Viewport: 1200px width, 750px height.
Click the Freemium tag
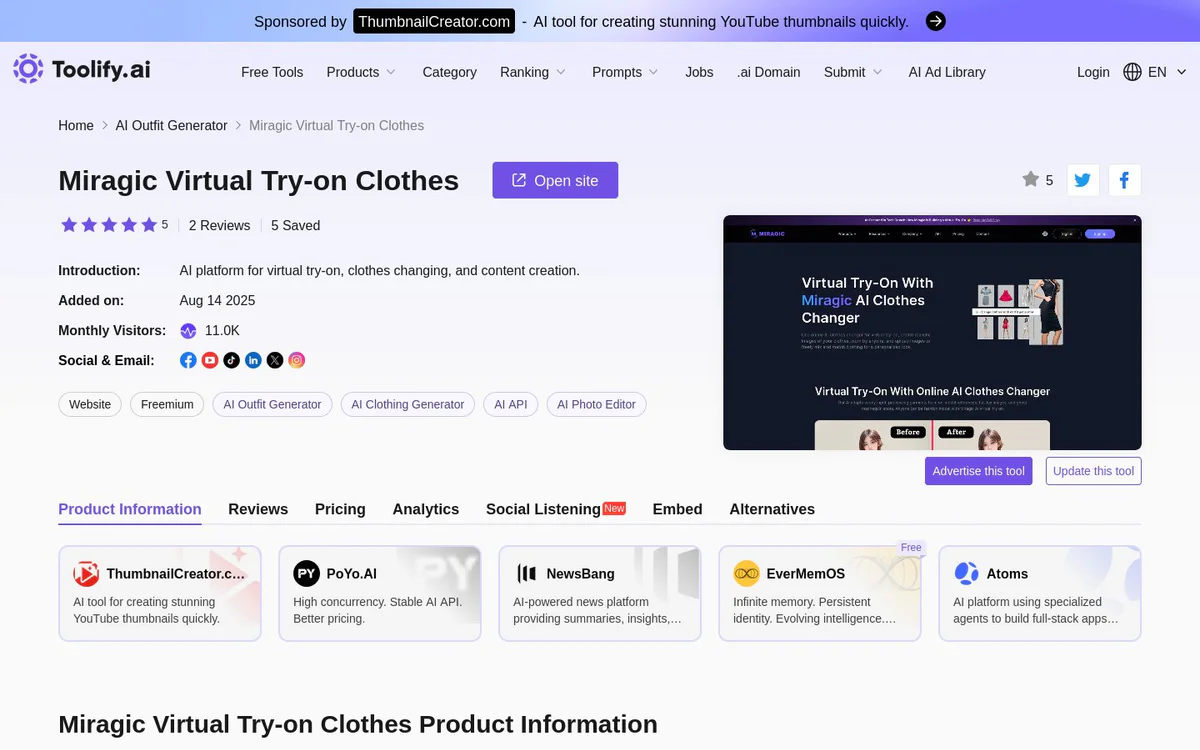pyautogui.click(x=167, y=404)
